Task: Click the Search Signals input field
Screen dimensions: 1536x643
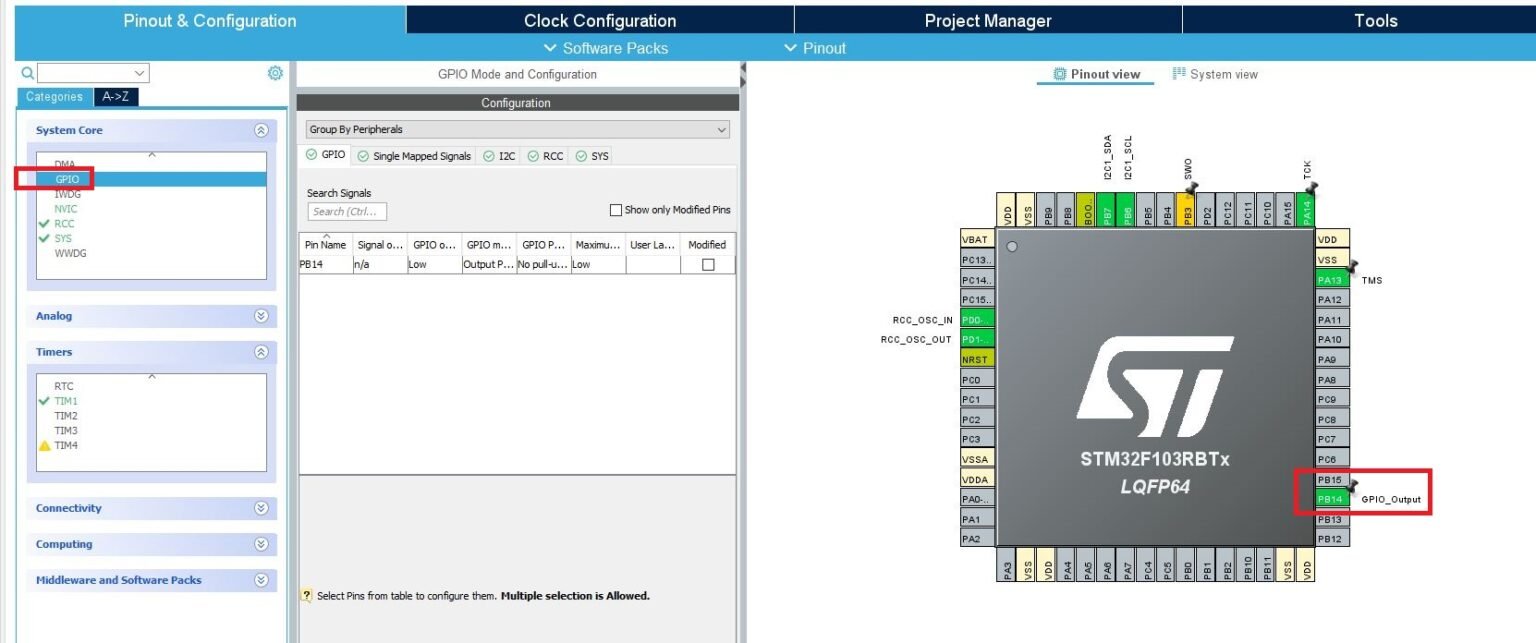Action: tap(347, 212)
